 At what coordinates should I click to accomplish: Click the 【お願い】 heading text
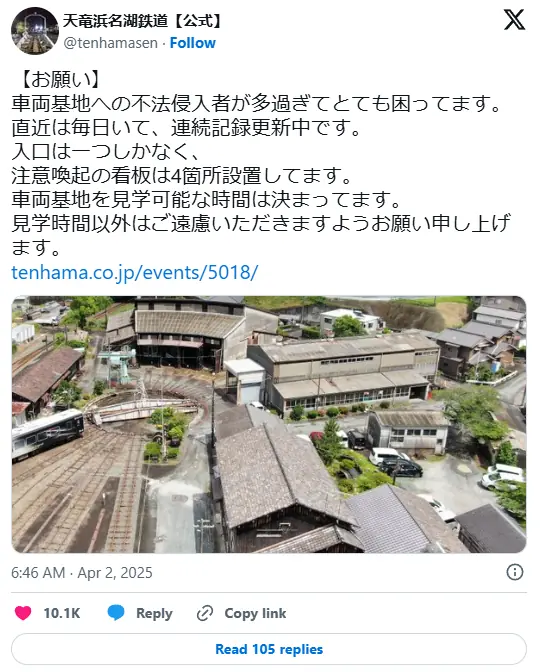click(x=57, y=79)
